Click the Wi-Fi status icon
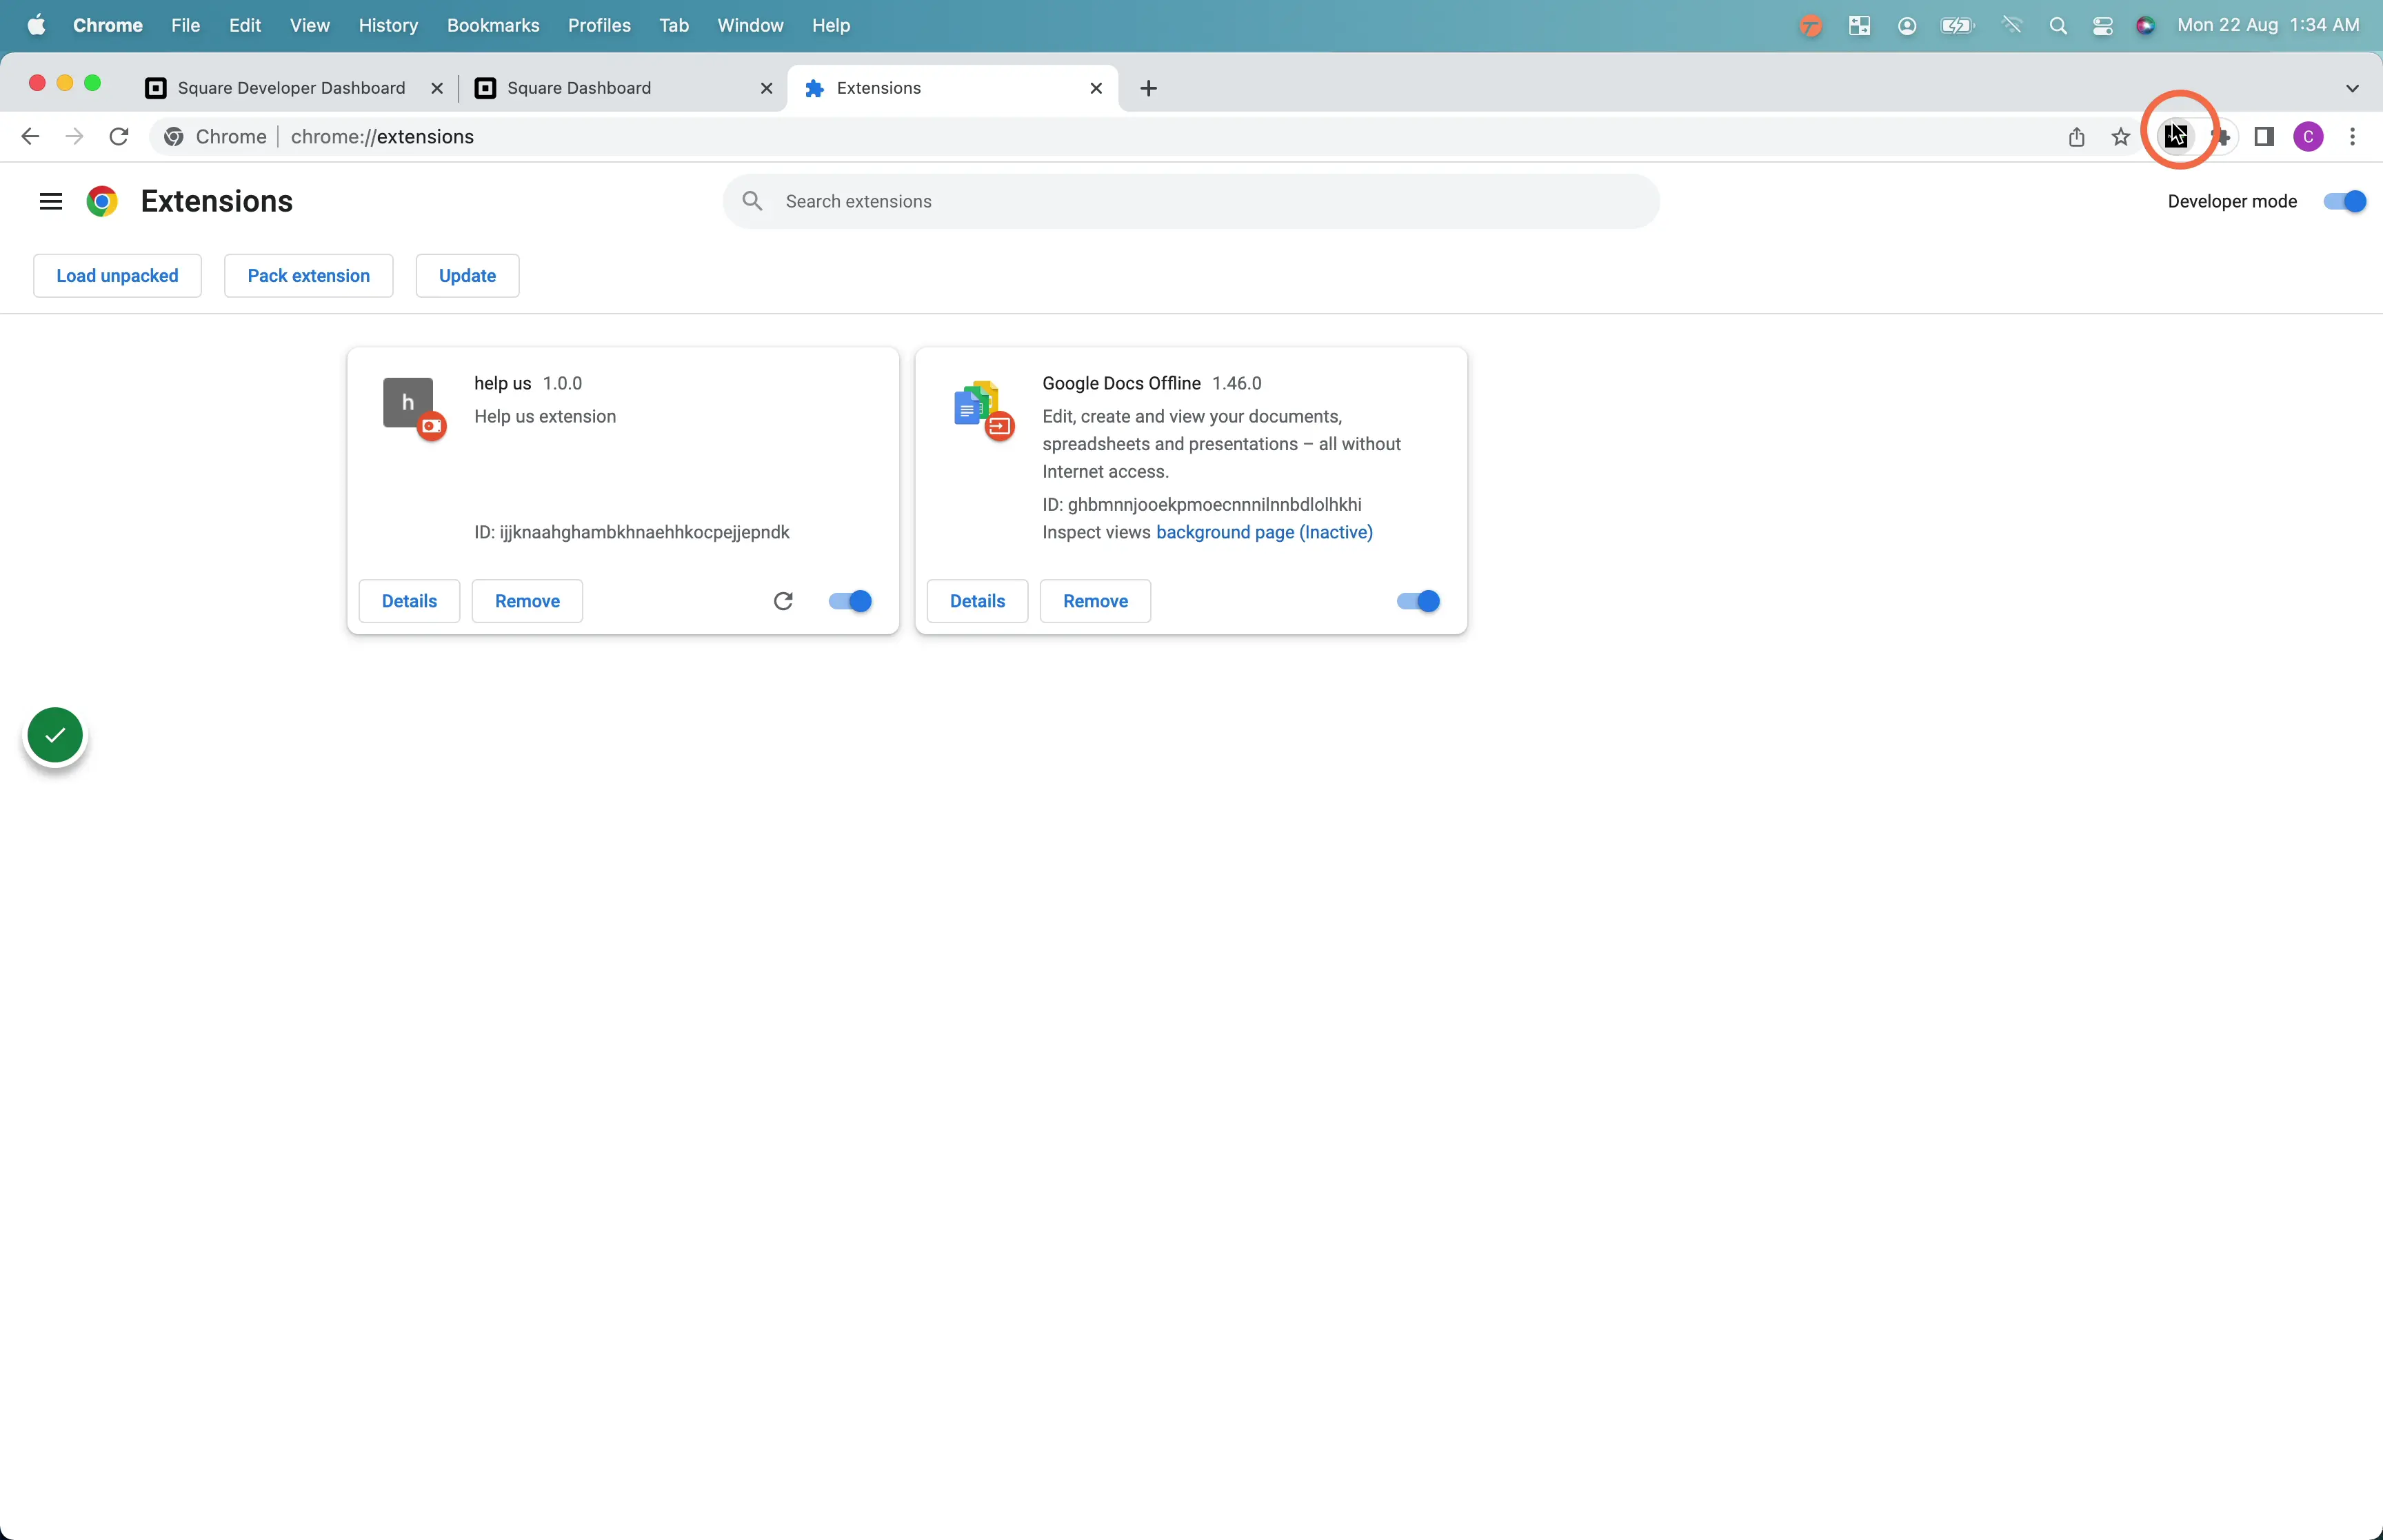Screen dimensions: 2383x1540 coord(2012,26)
